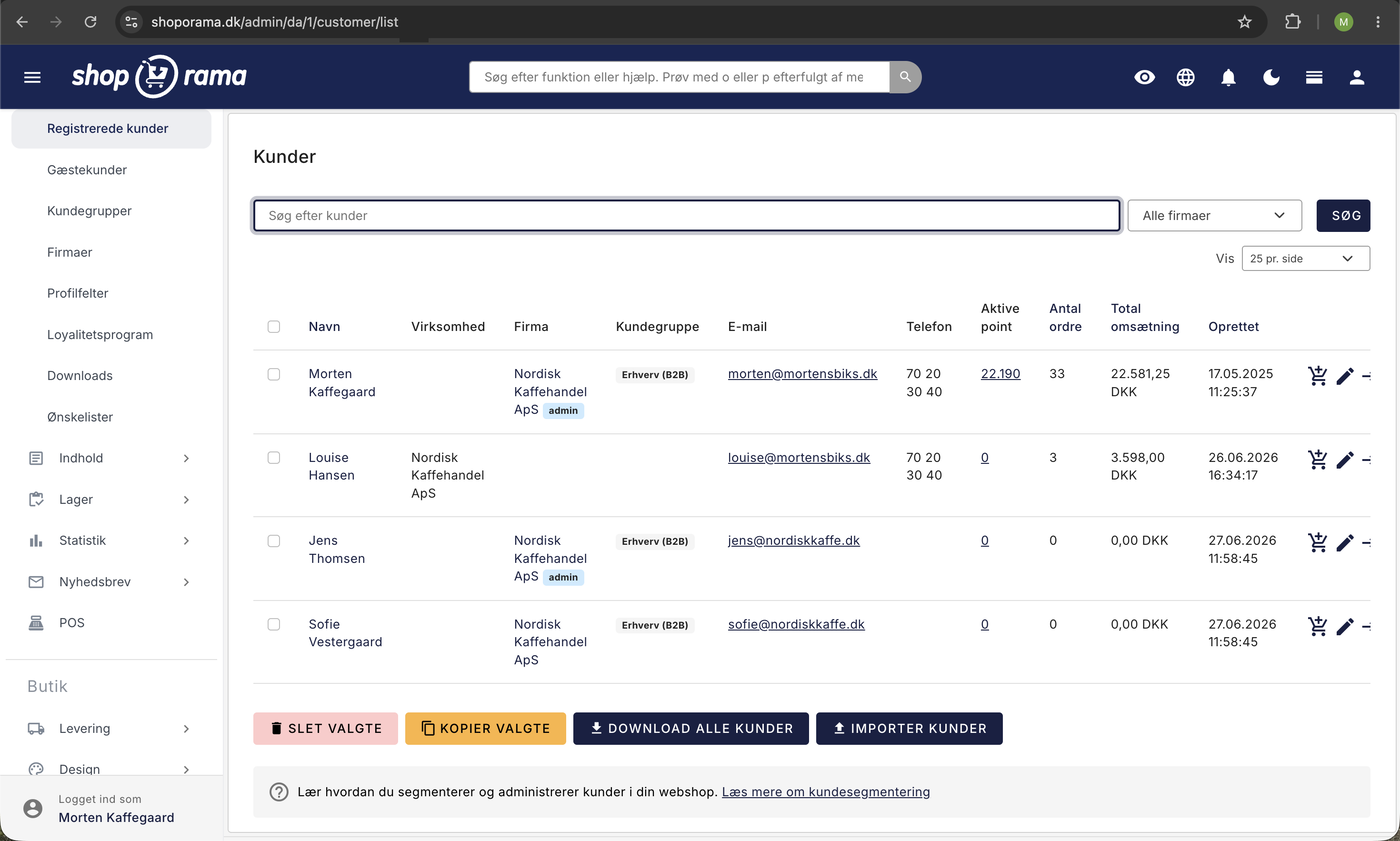Click the Download alle kunder button
The width and height of the screenshot is (1400, 841).
click(691, 728)
